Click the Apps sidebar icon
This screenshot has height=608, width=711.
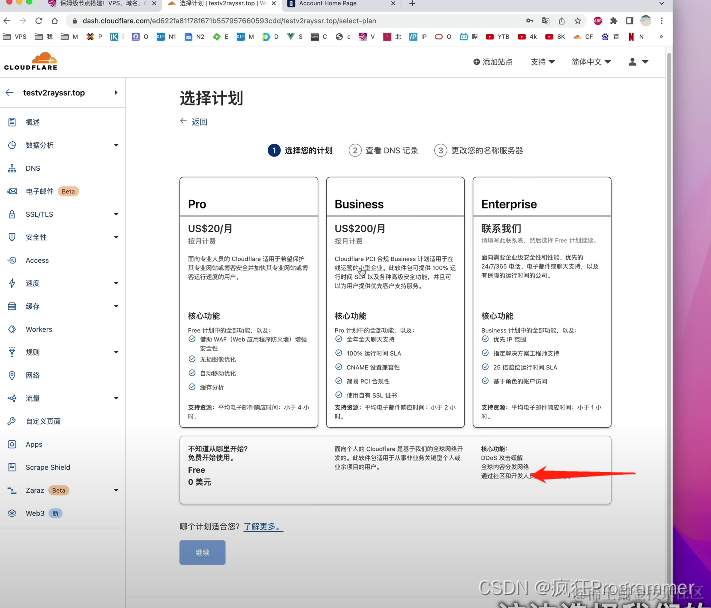[12, 444]
